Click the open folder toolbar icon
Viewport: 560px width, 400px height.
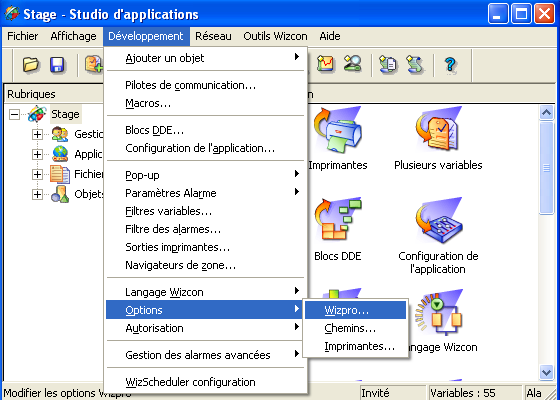(x=31, y=65)
